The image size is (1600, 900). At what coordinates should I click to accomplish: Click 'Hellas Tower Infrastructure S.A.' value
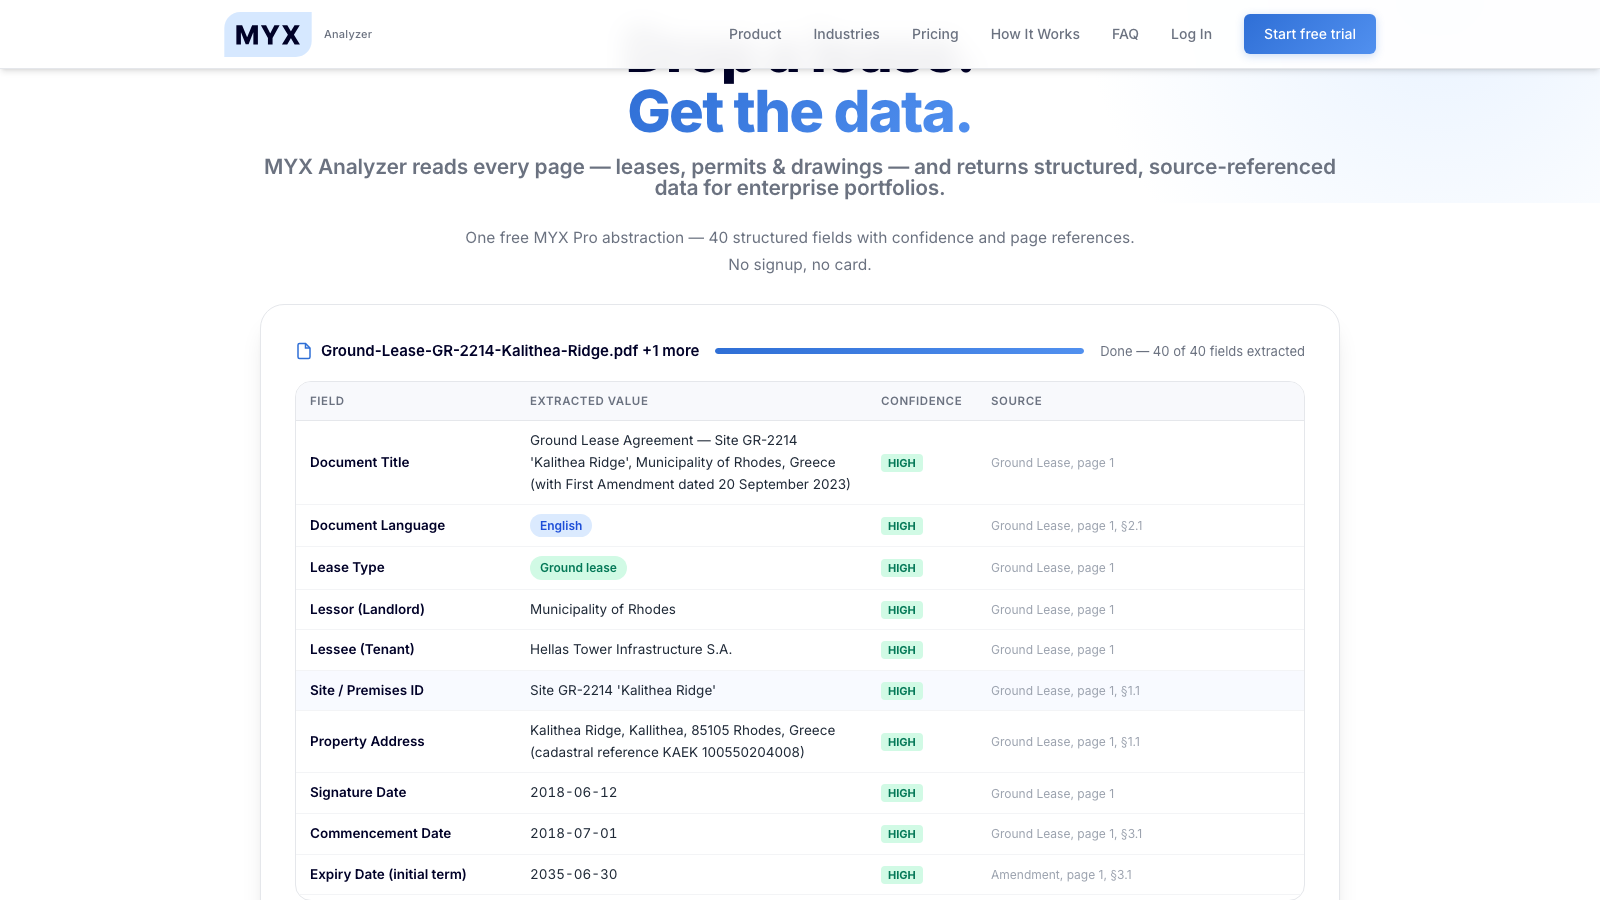point(631,649)
